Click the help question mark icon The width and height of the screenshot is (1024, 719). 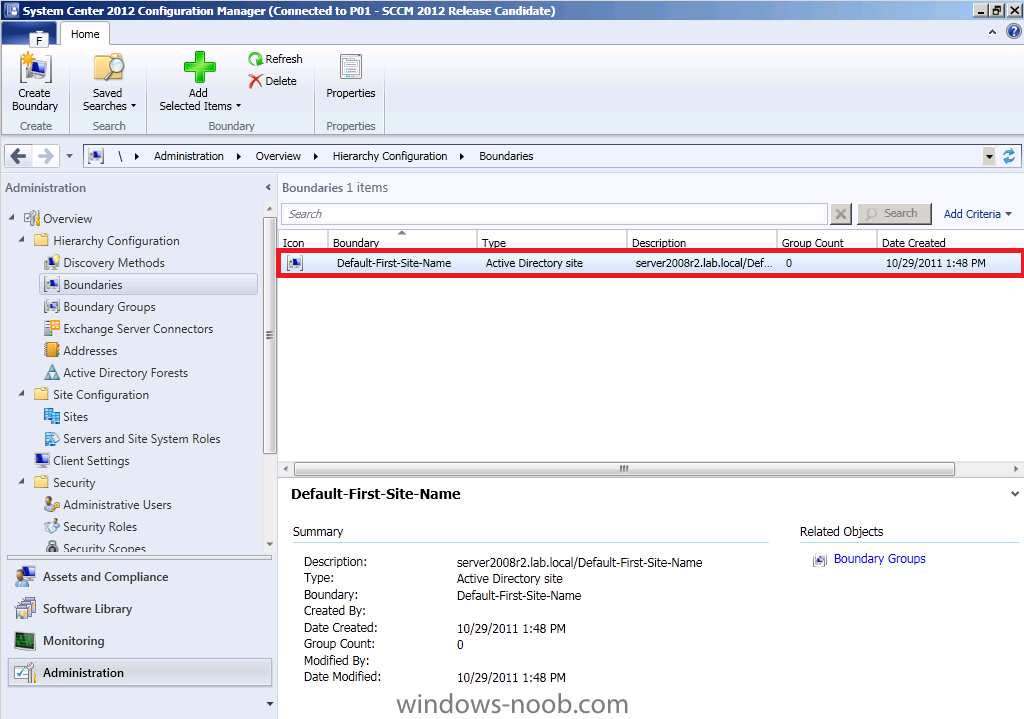click(x=1013, y=31)
